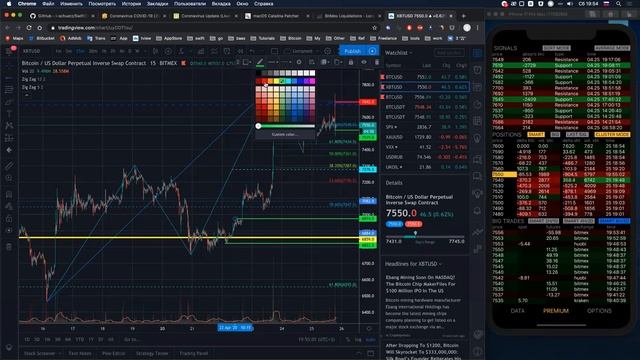Image resolution: width=640 pixels, height=360 pixels.
Task: Open the line style dropdown in floating toolbar
Action: click(x=286, y=62)
